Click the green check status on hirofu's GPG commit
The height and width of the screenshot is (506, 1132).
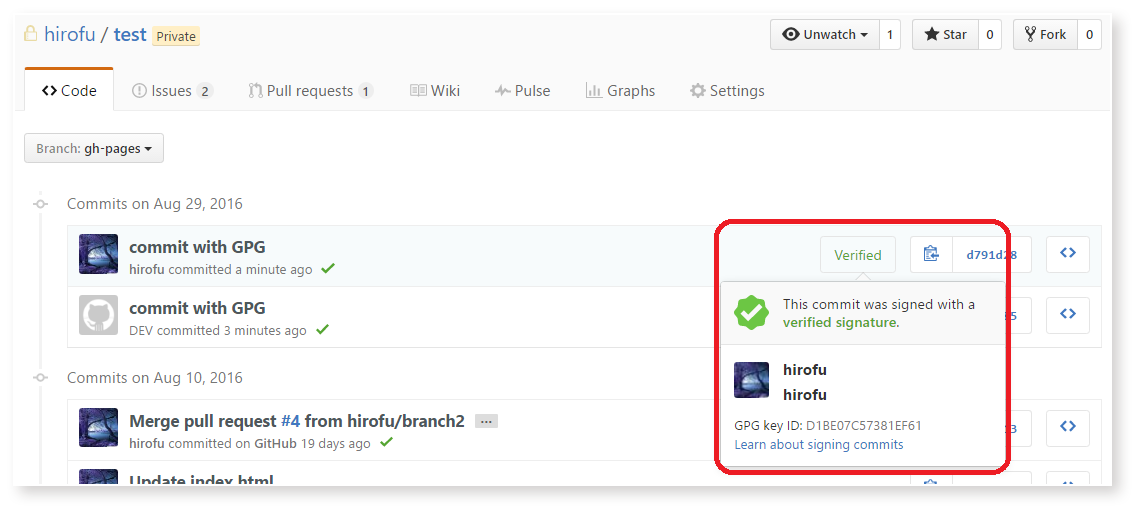[328, 269]
